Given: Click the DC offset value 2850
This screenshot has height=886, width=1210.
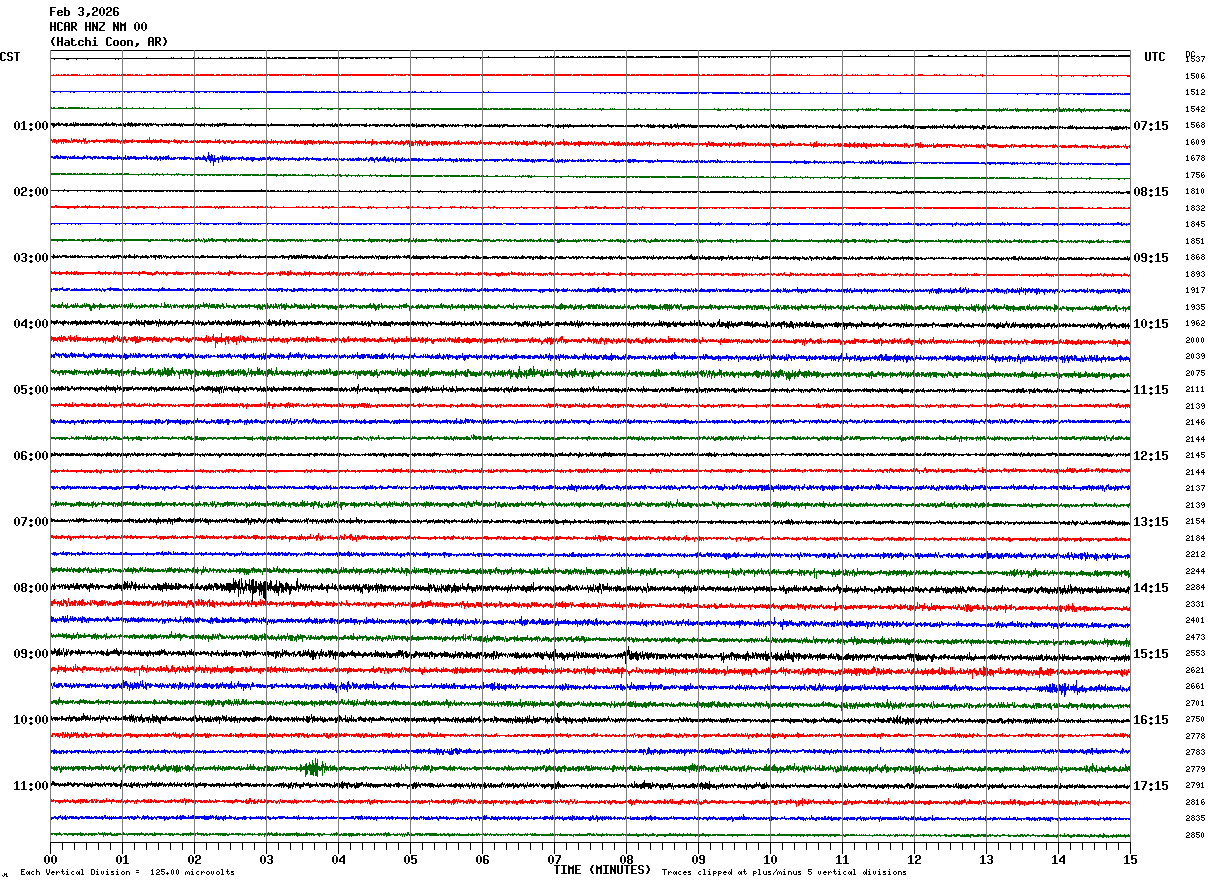Looking at the screenshot, I should coord(1195,835).
